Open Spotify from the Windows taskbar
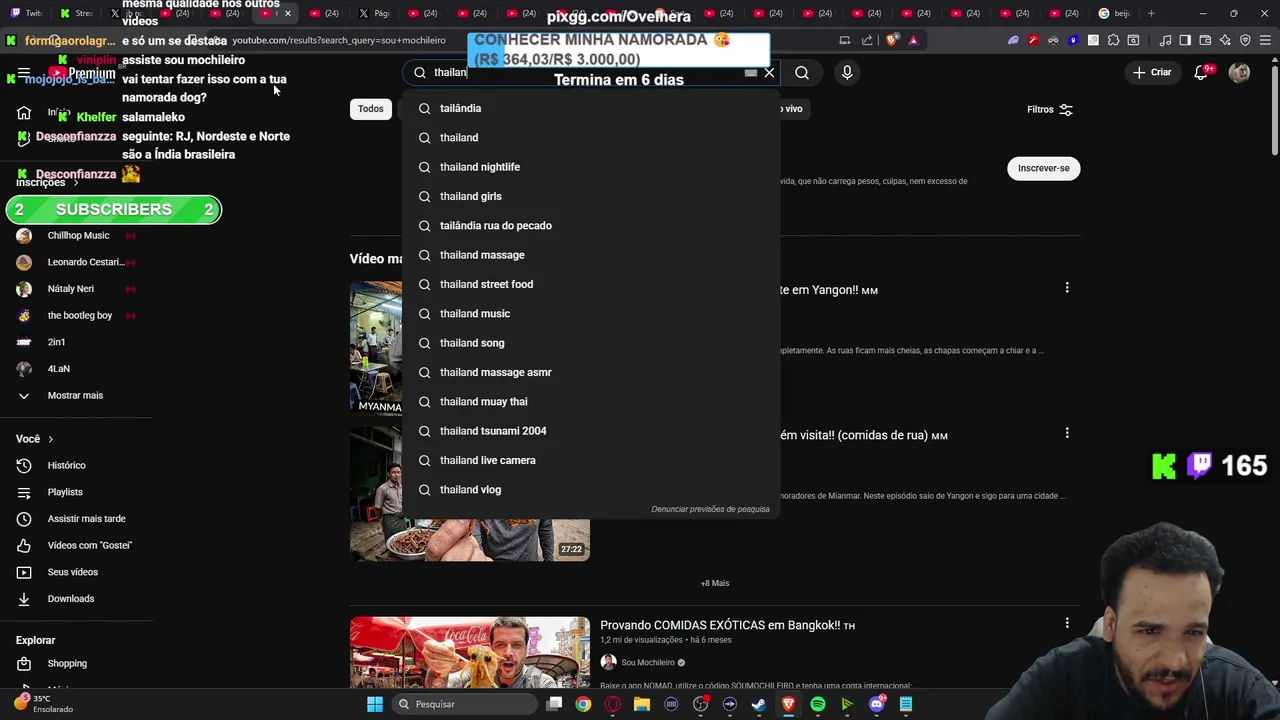 coord(818,704)
